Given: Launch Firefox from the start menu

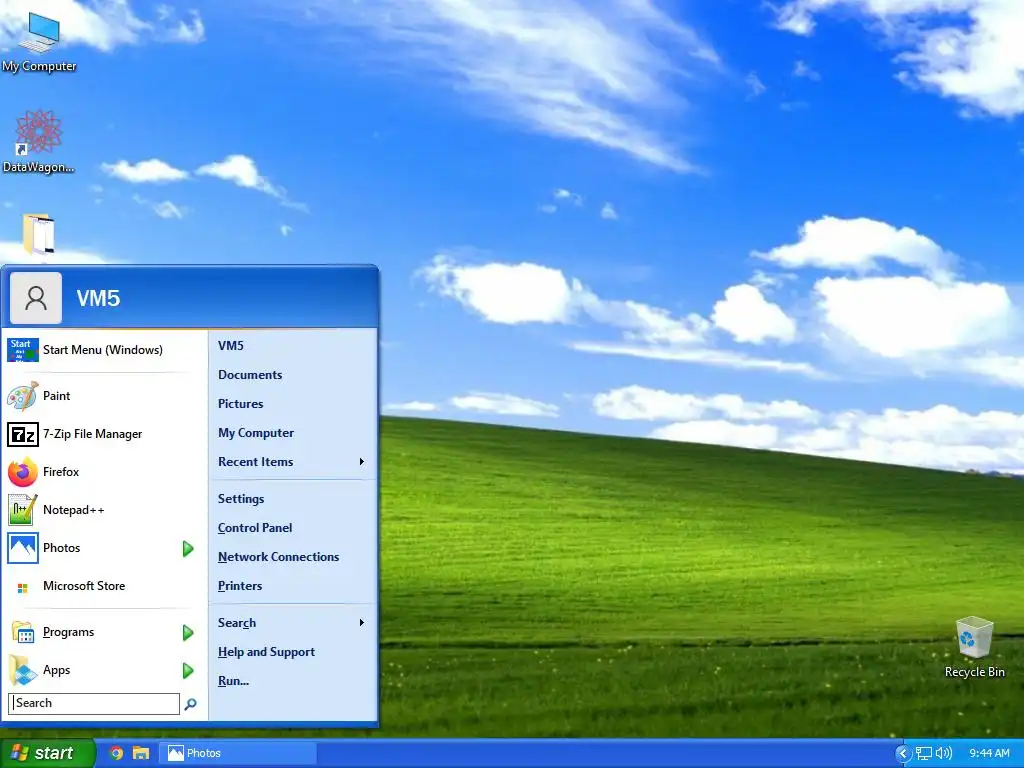Looking at the screenshot, I should [x=22, y=472].
